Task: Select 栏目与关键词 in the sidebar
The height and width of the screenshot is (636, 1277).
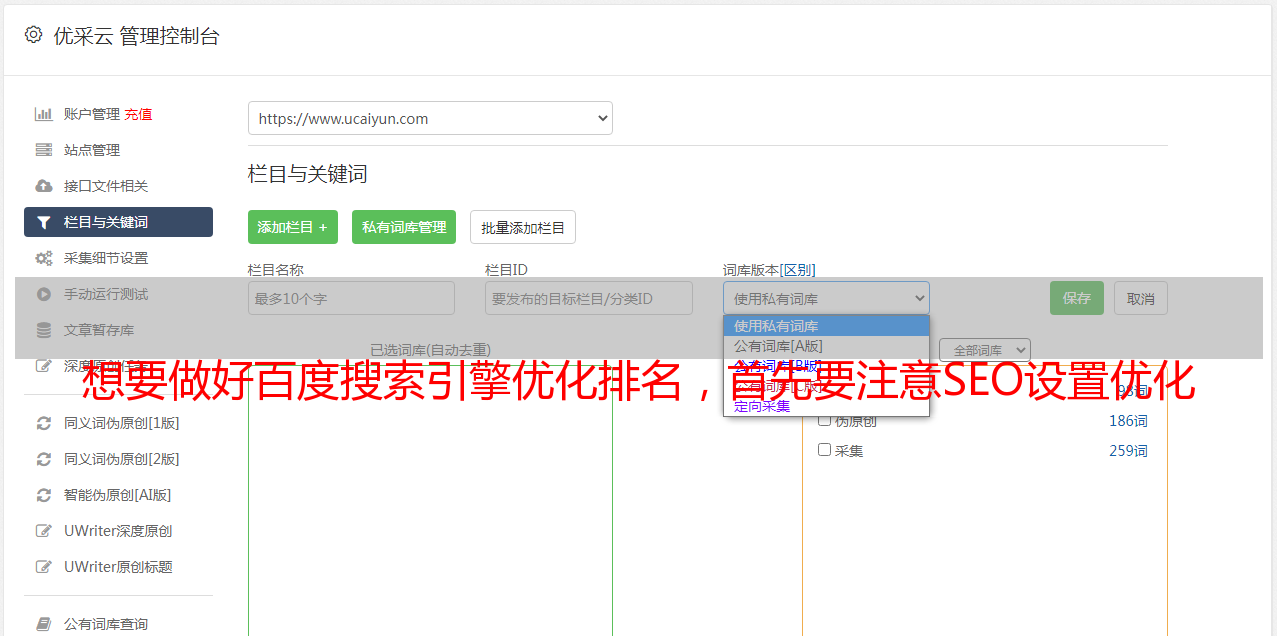Action: click(118, 222)
